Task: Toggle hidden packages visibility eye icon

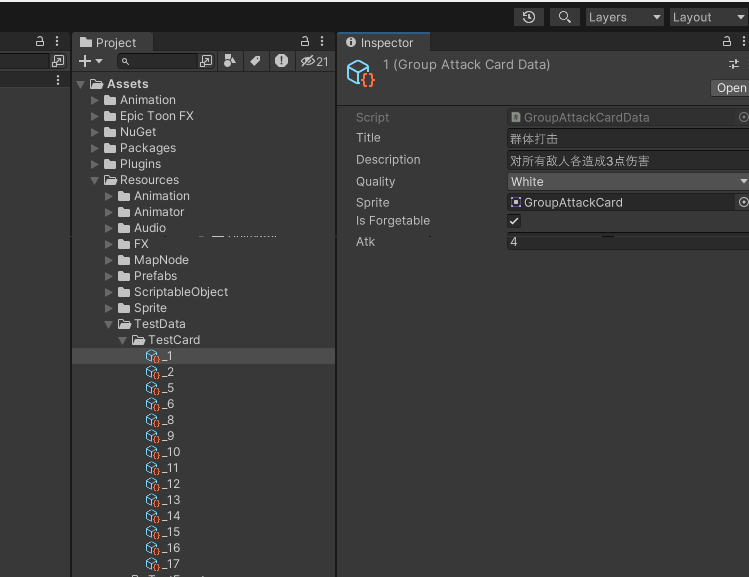Action: click(x=314, y=62)
